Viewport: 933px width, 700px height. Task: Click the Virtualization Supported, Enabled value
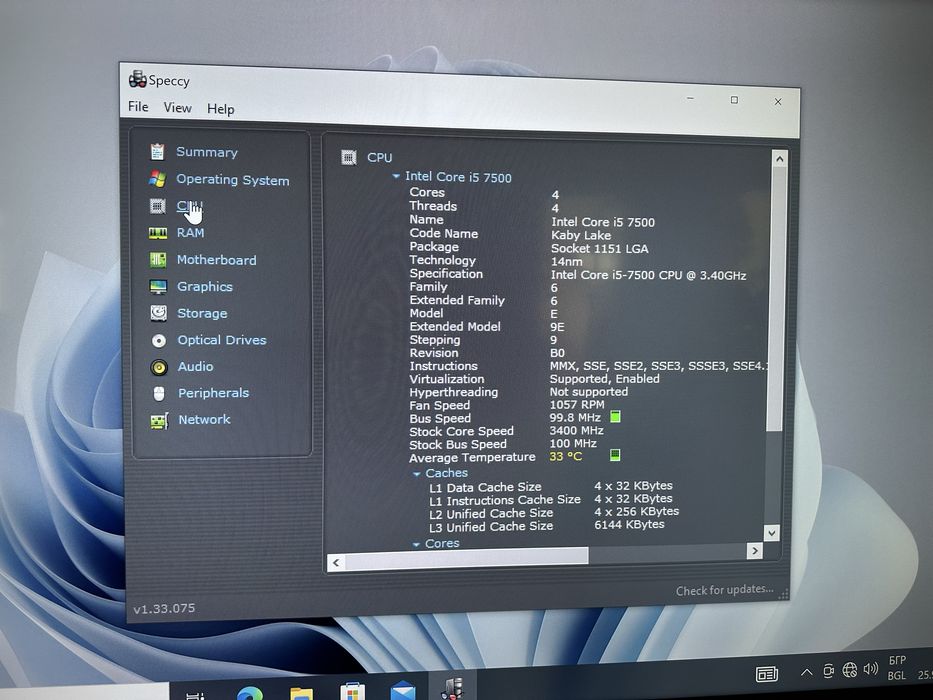click(x=605, y=379)
